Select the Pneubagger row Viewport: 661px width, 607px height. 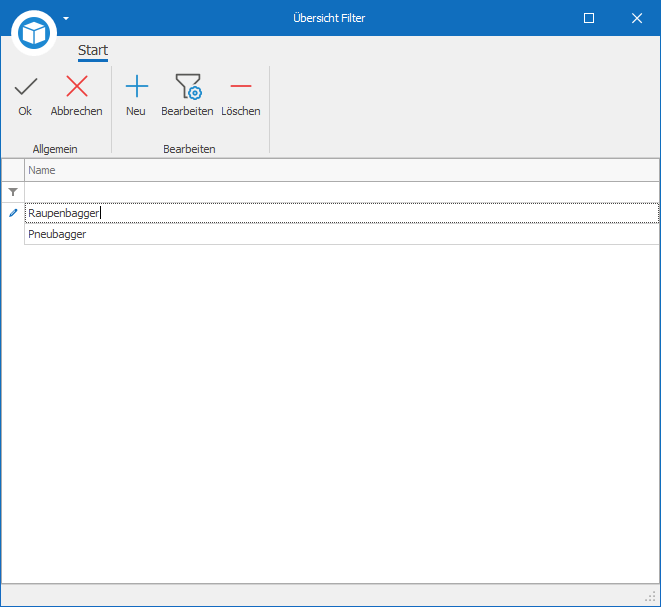(341, 234)
